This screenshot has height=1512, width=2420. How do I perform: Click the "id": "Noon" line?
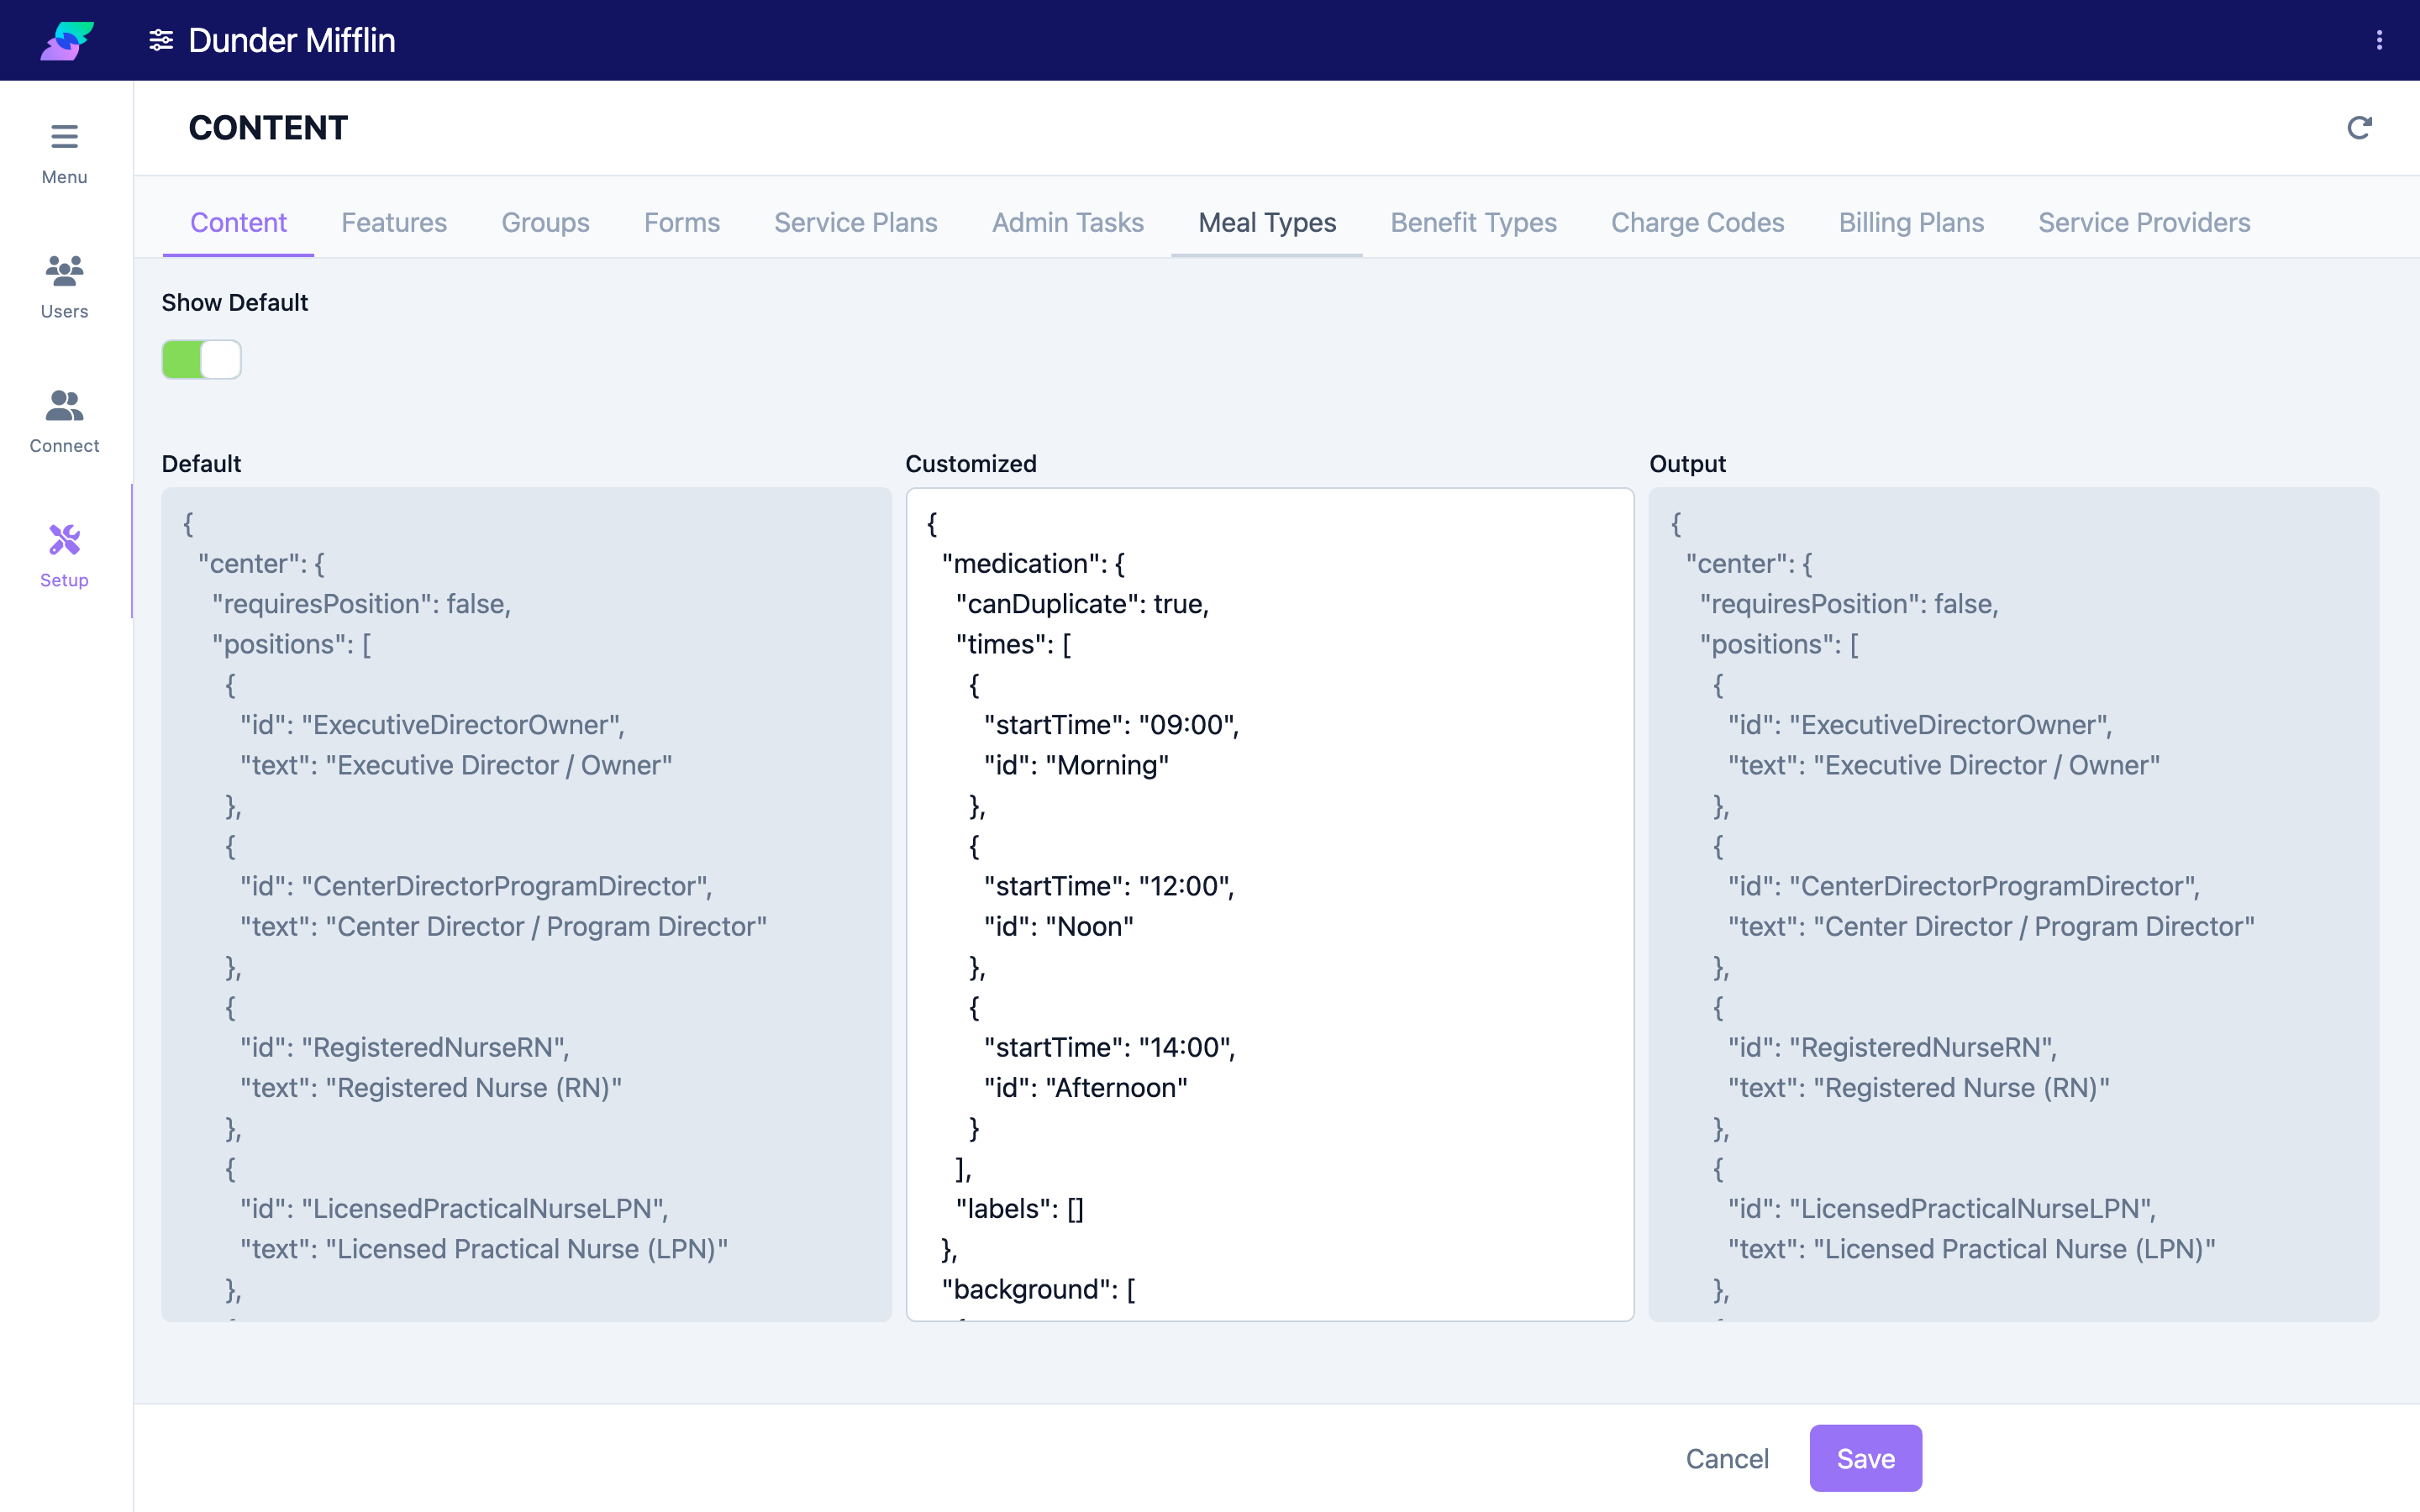pyautogui.click(x=1058, y=926)
